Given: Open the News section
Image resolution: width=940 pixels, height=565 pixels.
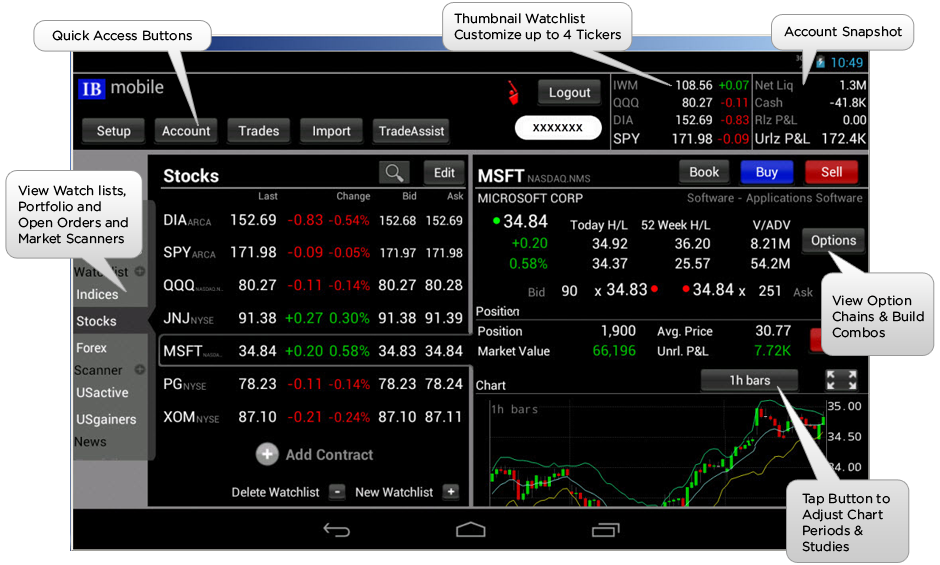Looking at the screenshot, I should coord(91,442).
